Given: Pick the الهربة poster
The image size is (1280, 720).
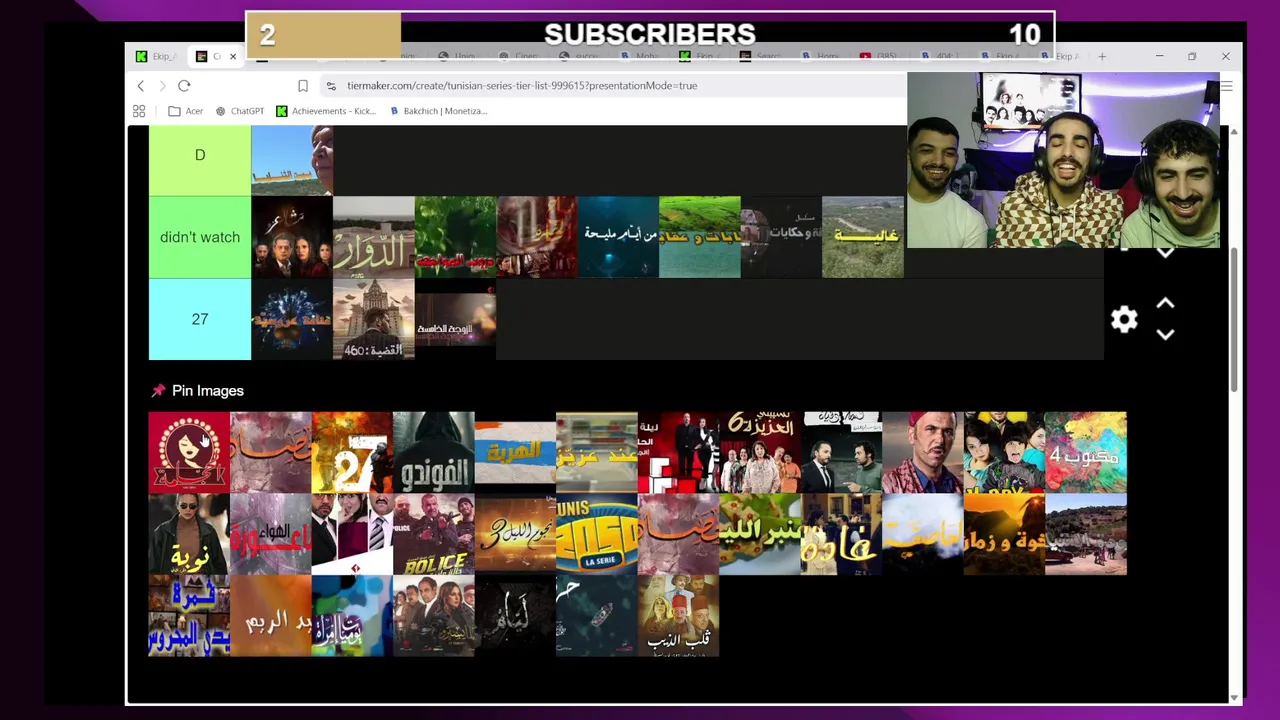Looking at the screenshot, I should click(515, 452).
